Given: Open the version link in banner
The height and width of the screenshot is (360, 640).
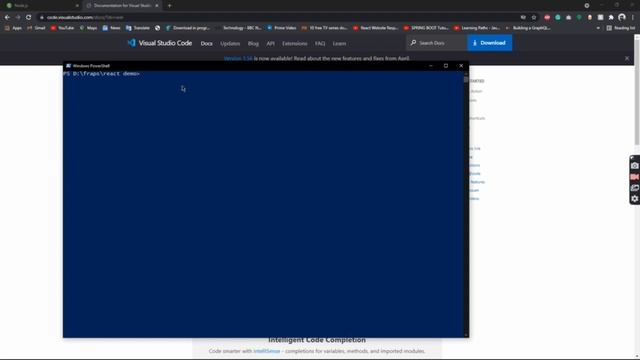Looking at the screenshot, I should tap(238, 58).
